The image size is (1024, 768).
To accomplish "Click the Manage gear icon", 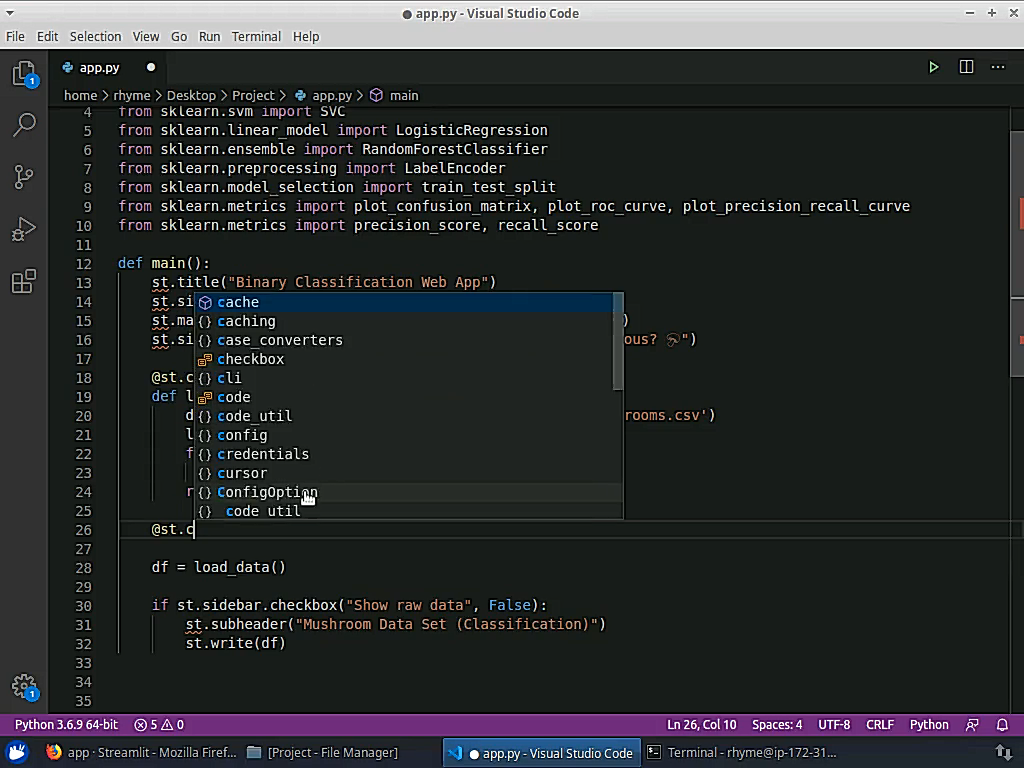I will point(24,686).
